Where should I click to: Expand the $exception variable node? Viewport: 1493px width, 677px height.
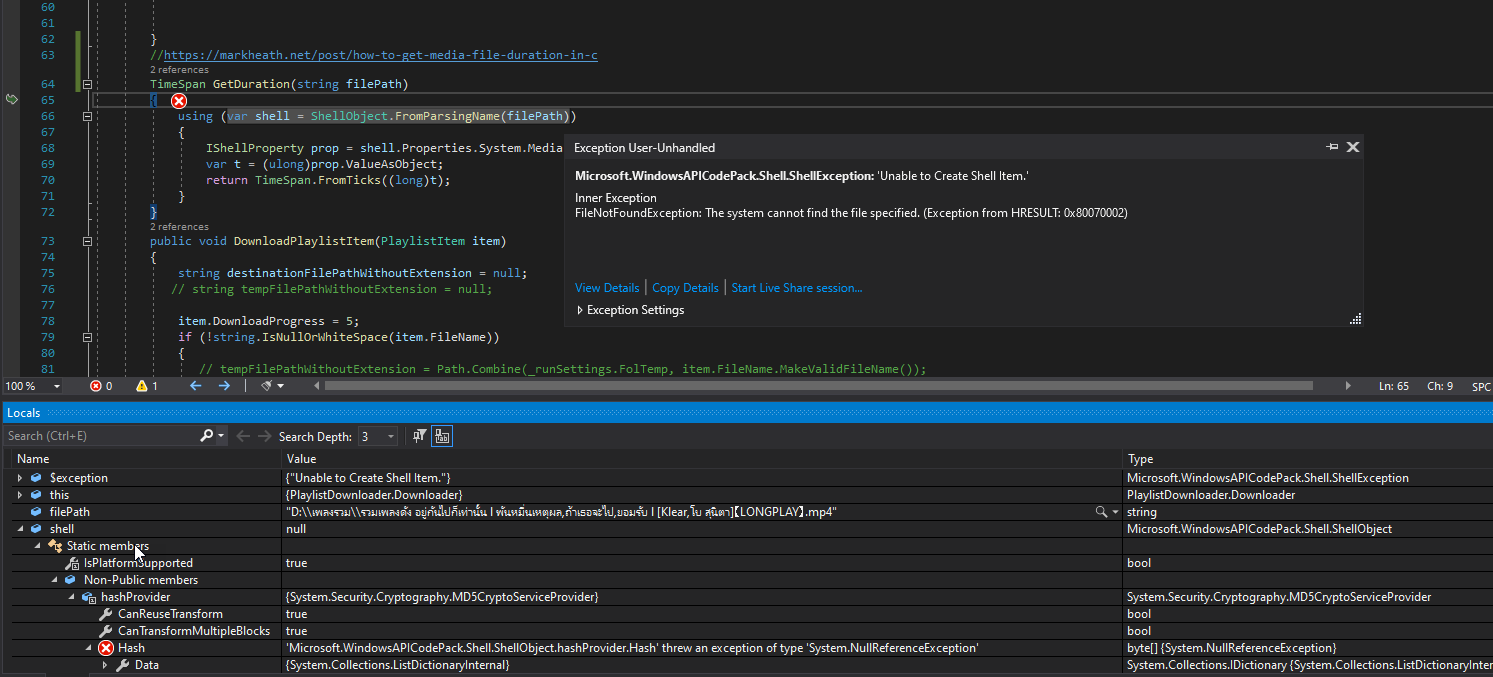pos(20,478)
